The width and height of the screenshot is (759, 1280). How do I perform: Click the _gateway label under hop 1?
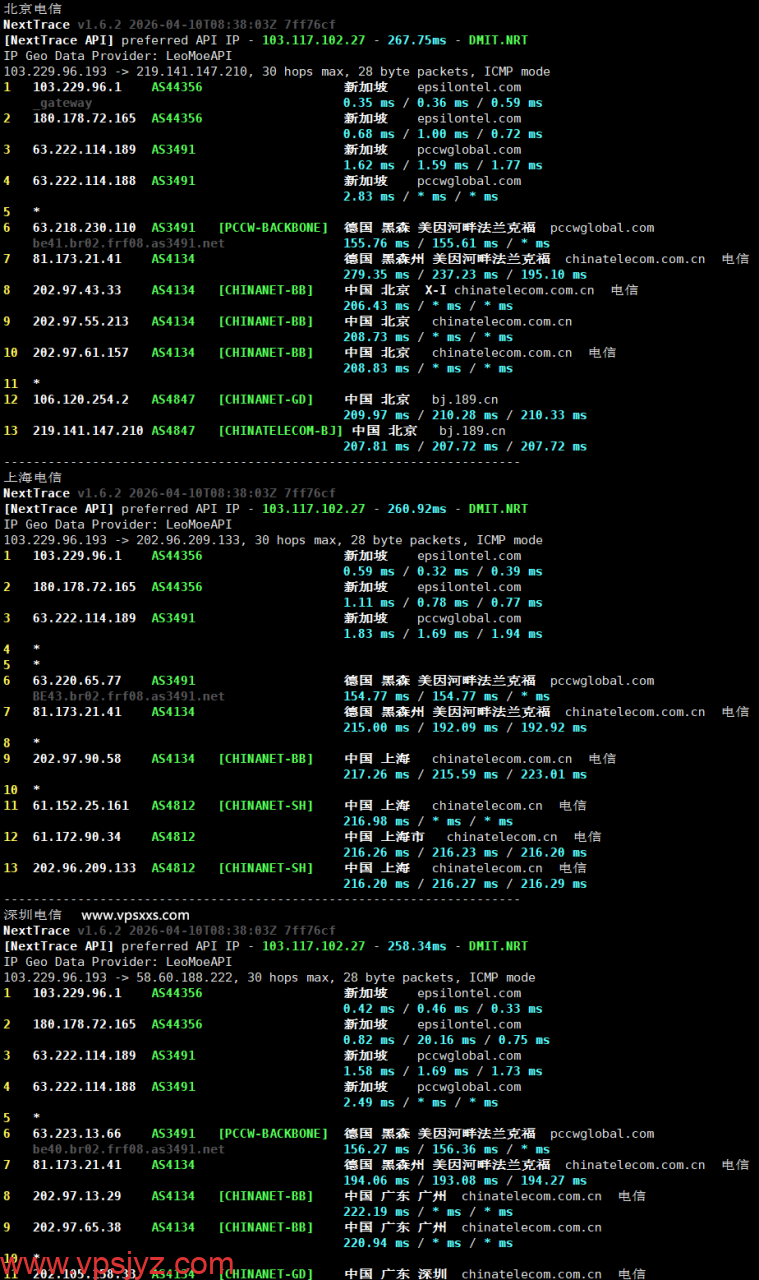point(62,103)
